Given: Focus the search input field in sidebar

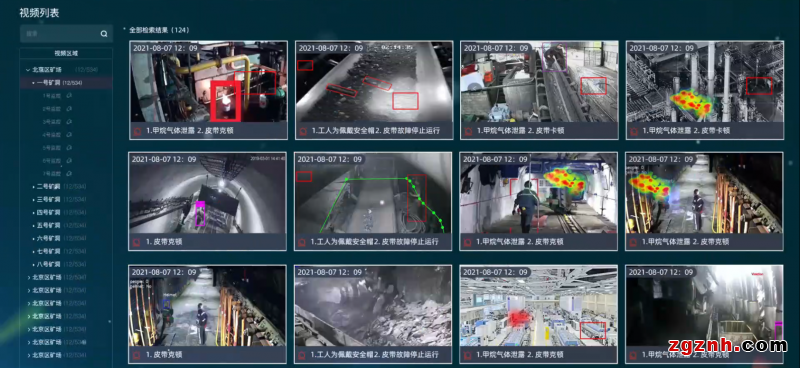Looking at the screenshot, I should pos(60,34).
